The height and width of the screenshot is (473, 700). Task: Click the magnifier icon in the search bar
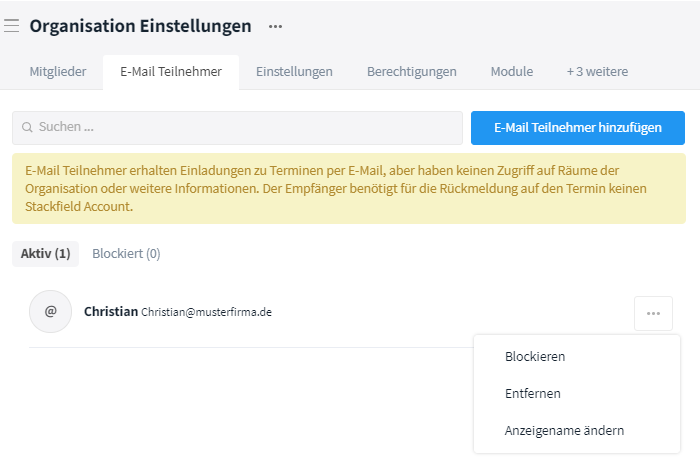click(27, 128)
